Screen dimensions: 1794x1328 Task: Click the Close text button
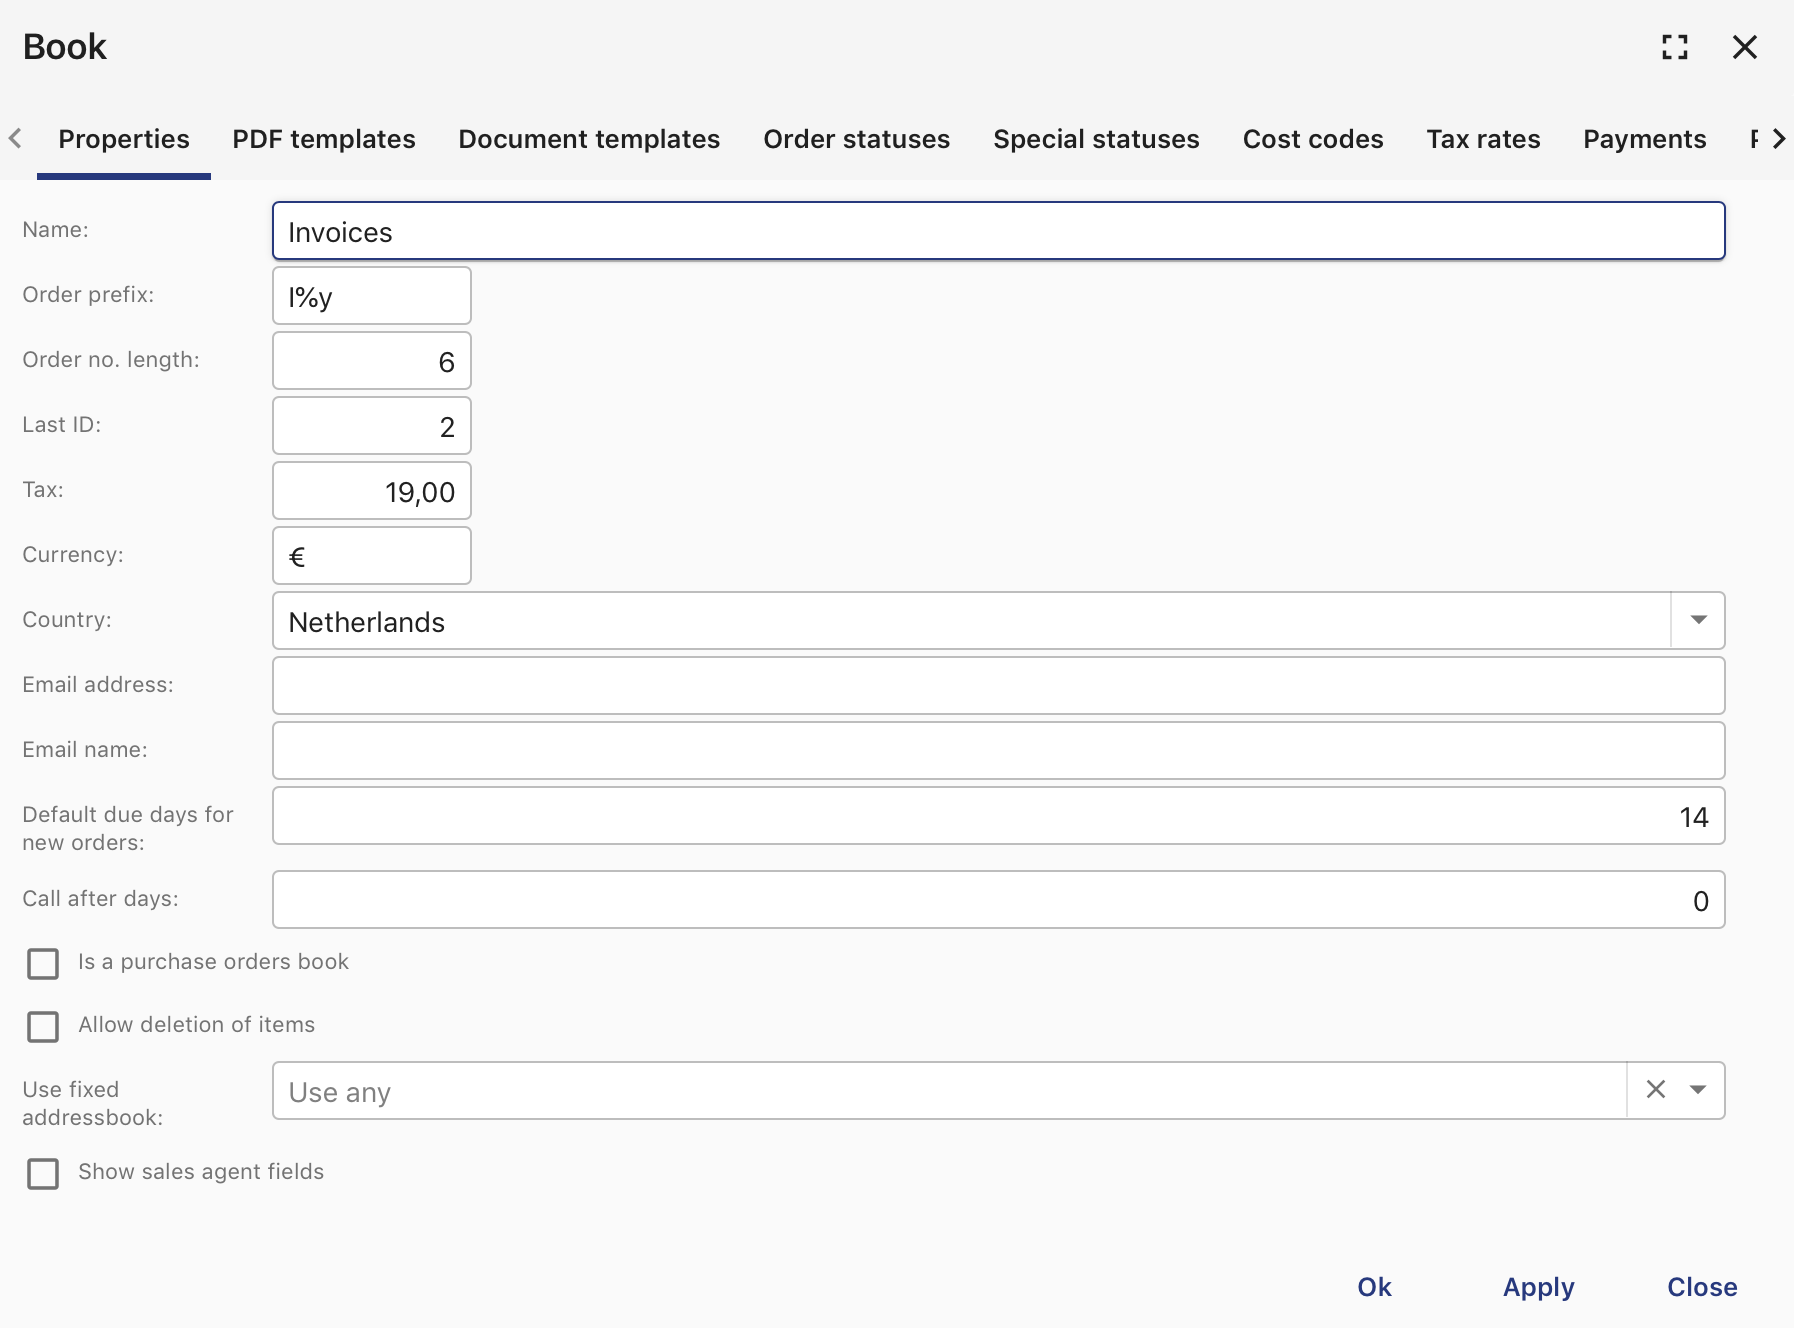[x=1702, y=1287]
